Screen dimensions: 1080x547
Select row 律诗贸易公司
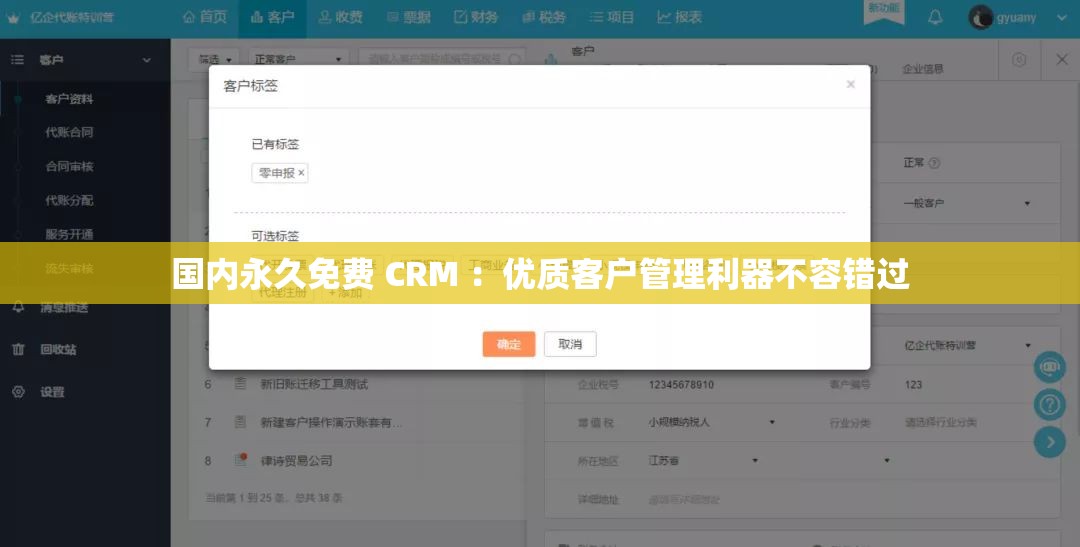pos(296,460)
